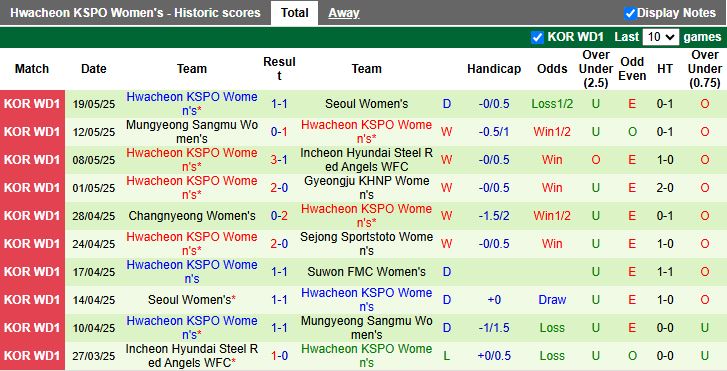727x371 pixels.
Task: Click the Over Under (2.5) column header
Action: point(596,69)
